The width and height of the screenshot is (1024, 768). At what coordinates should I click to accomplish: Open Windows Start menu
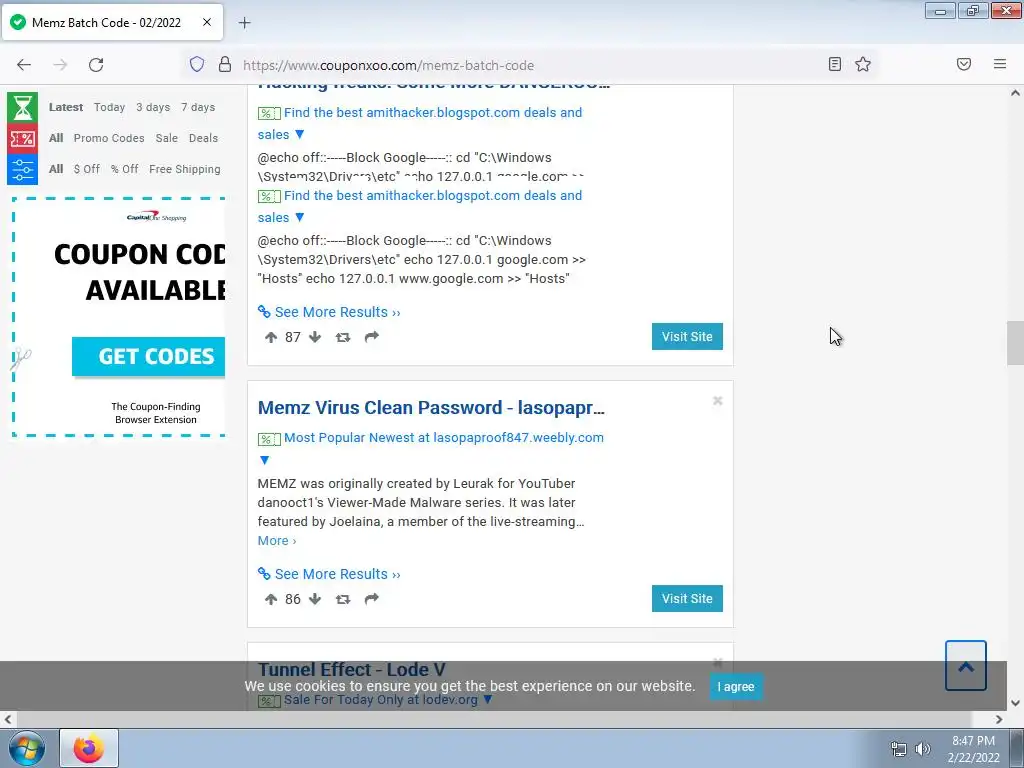(26, 748)
